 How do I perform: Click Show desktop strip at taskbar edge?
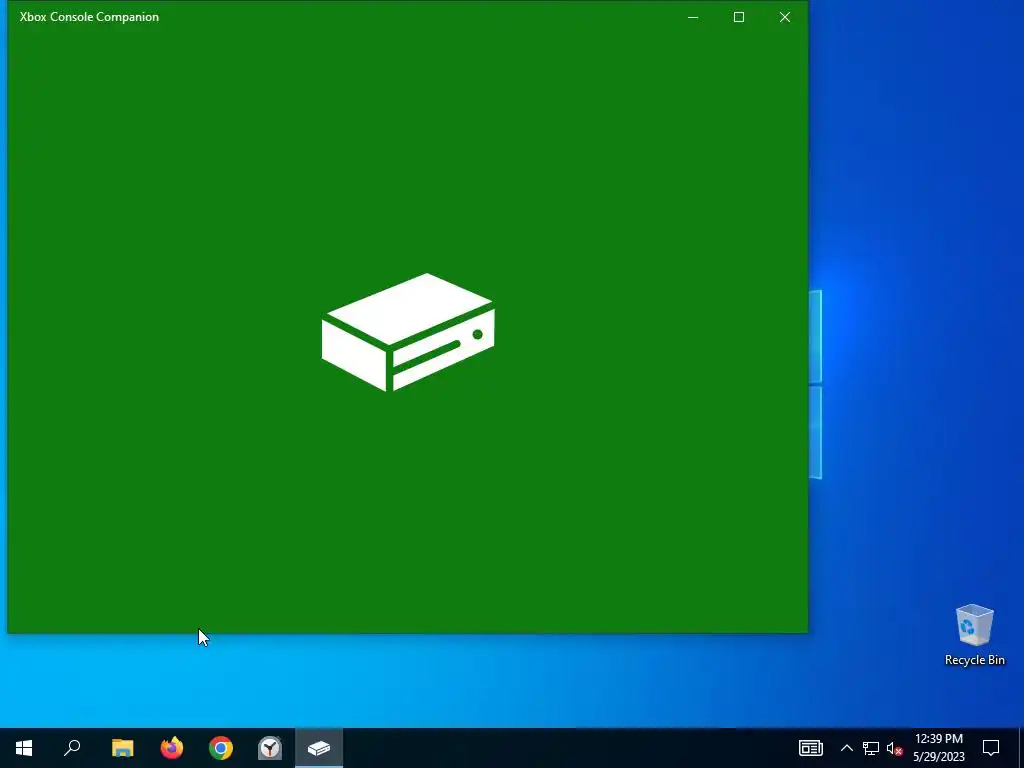pos(1021,748)
